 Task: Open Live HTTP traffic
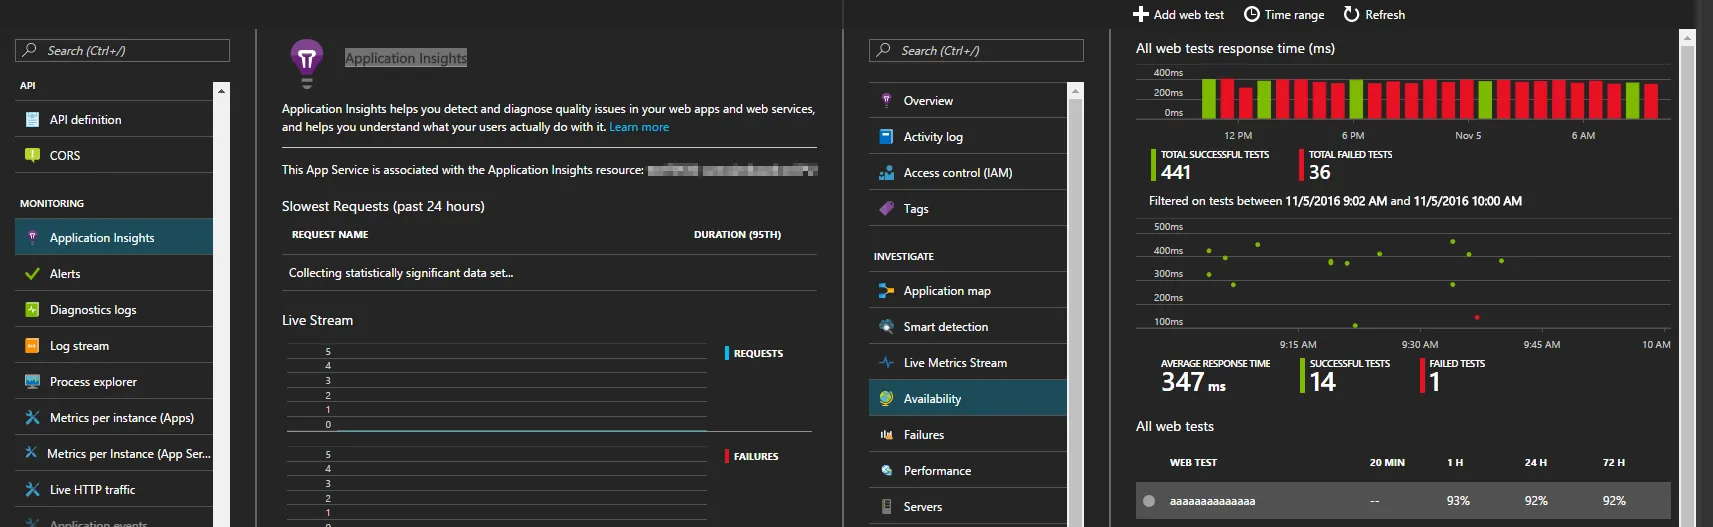click(x=114, y=490)
